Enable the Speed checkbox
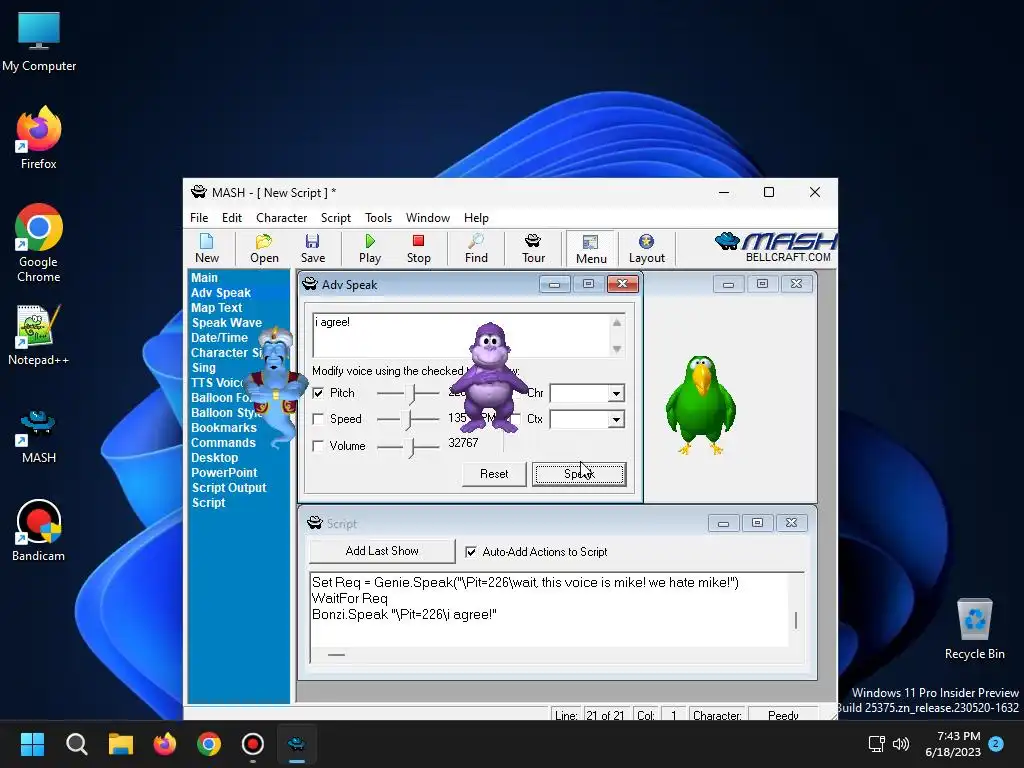The image size is (1024, 768). [x=318, y=419]
